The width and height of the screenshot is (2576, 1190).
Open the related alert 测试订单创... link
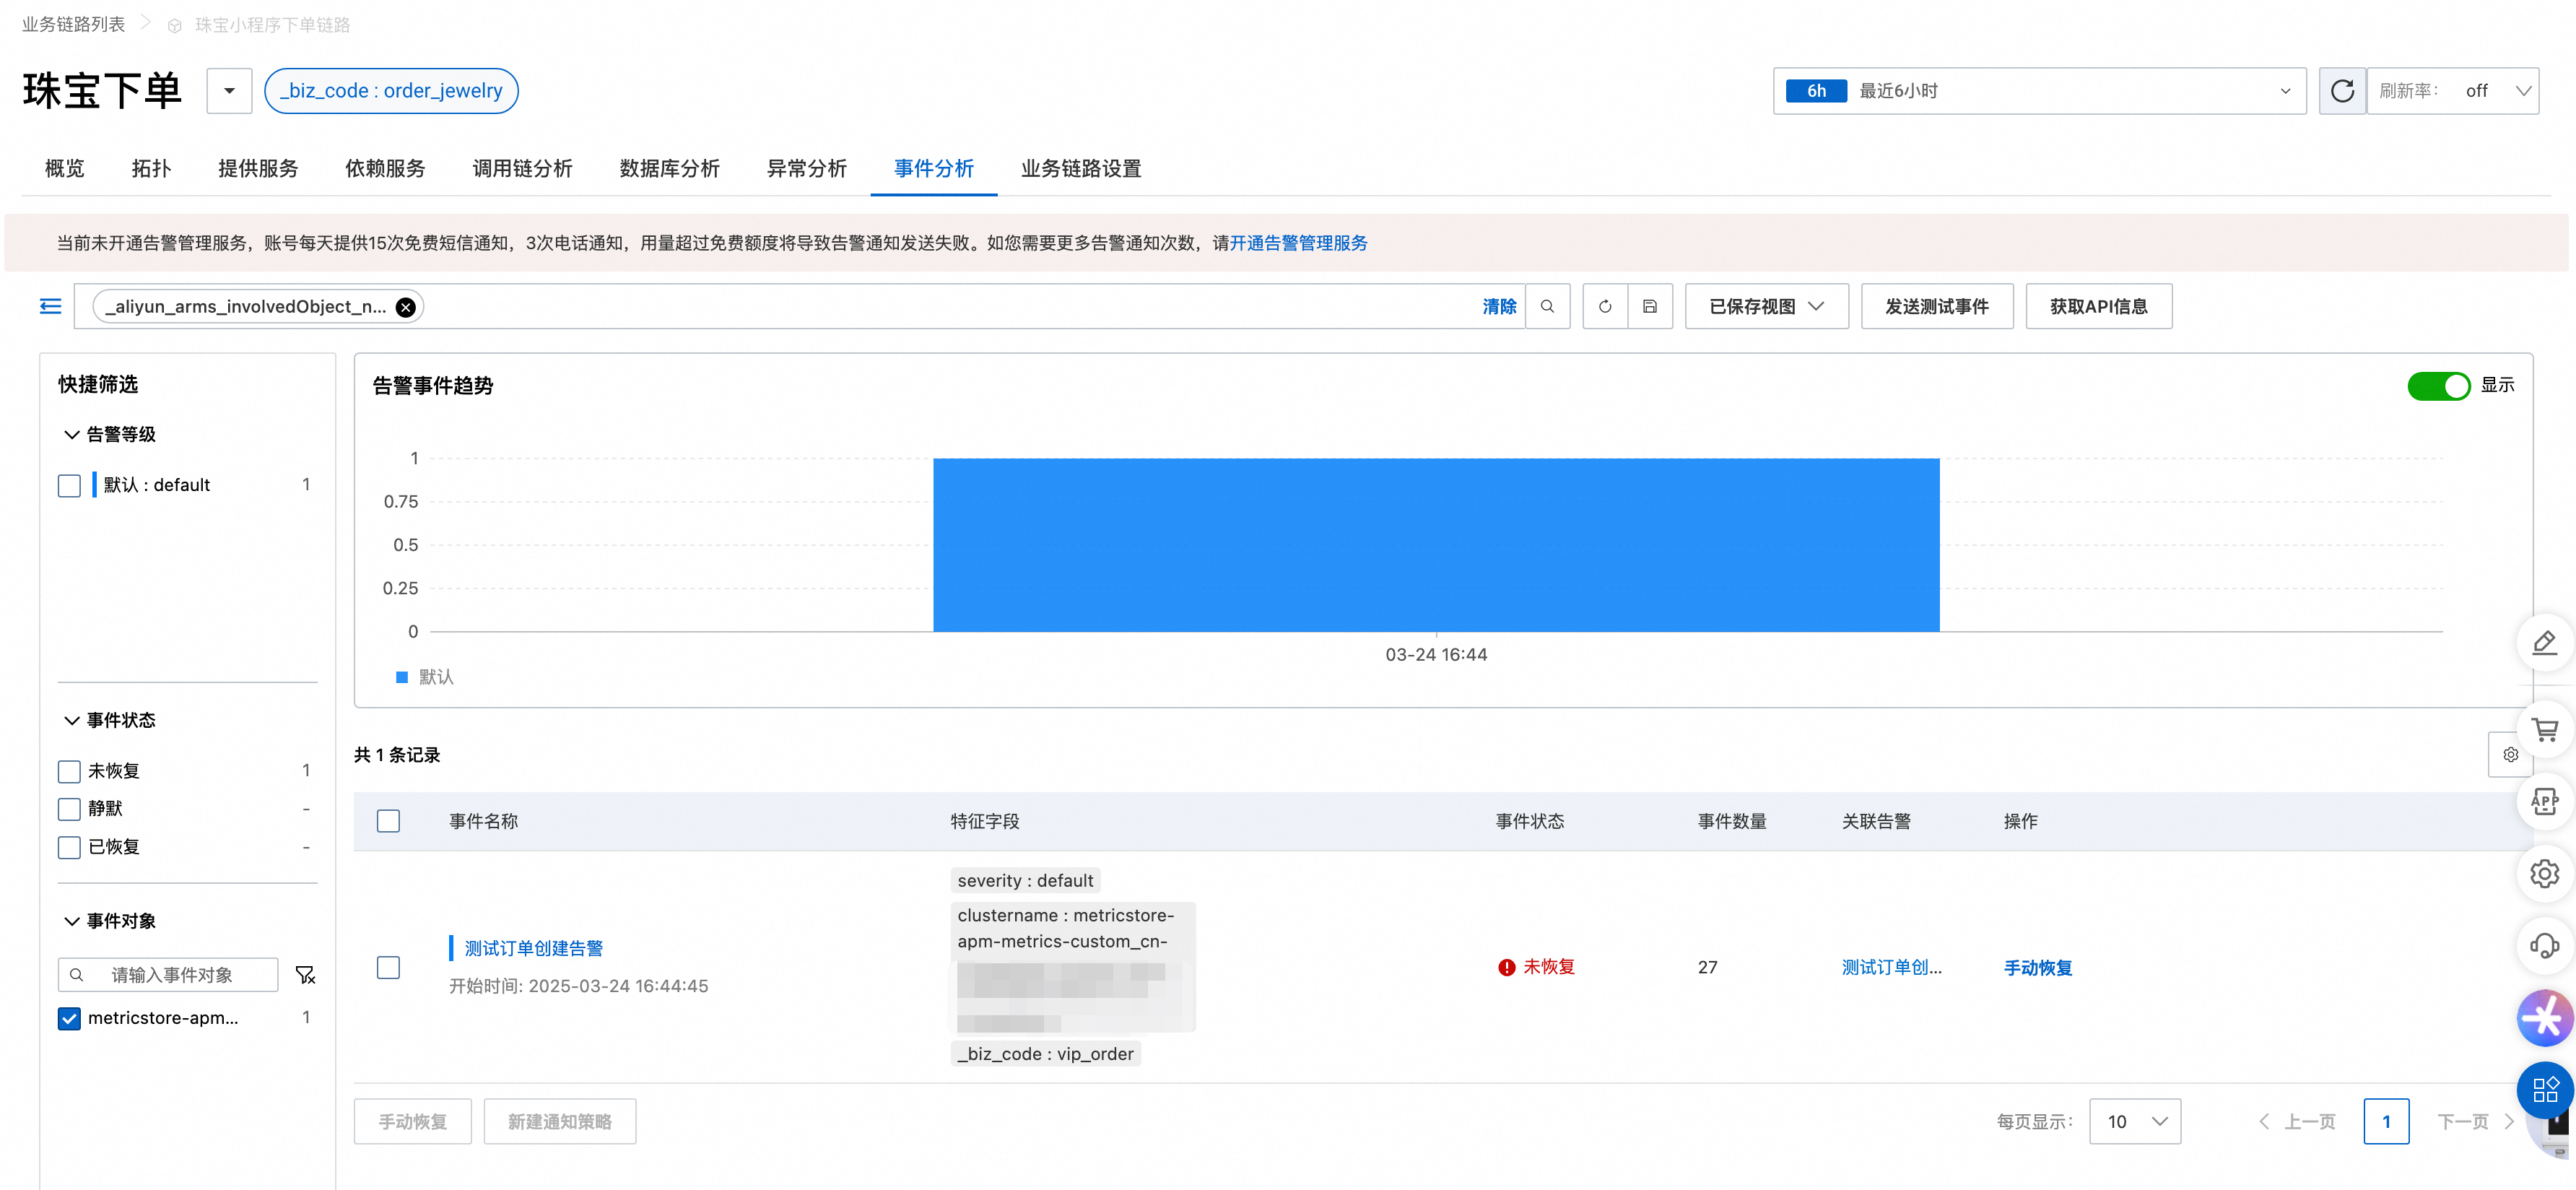coord(1891,967)
